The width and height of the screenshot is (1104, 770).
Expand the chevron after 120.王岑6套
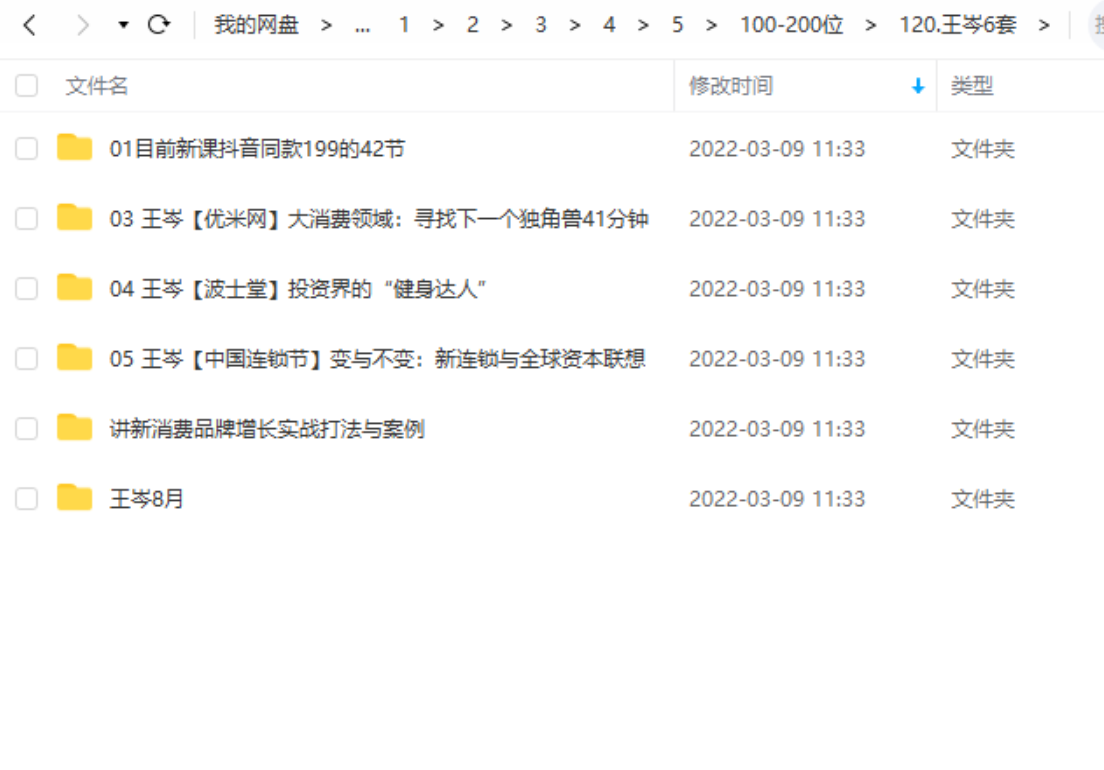(1044, 25)
